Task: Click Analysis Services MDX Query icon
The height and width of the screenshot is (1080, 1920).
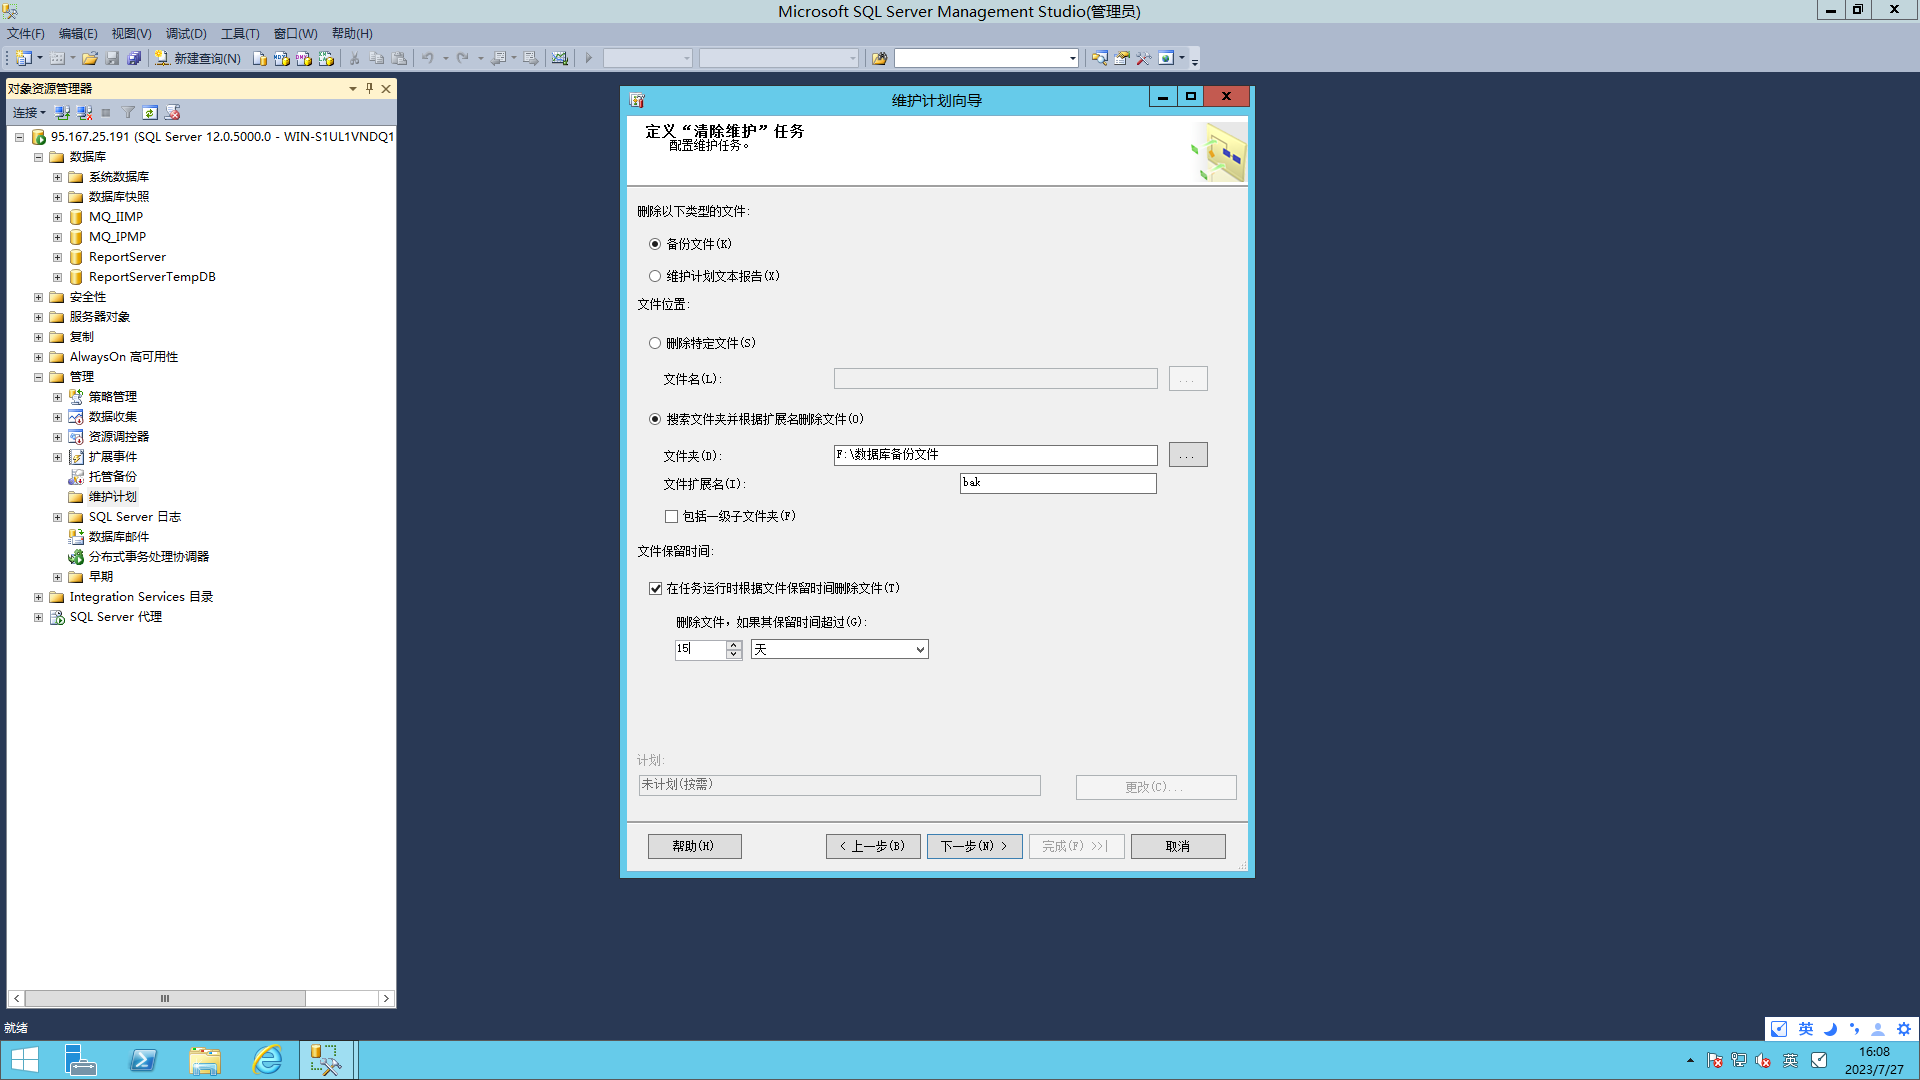Action: (282, 58)
